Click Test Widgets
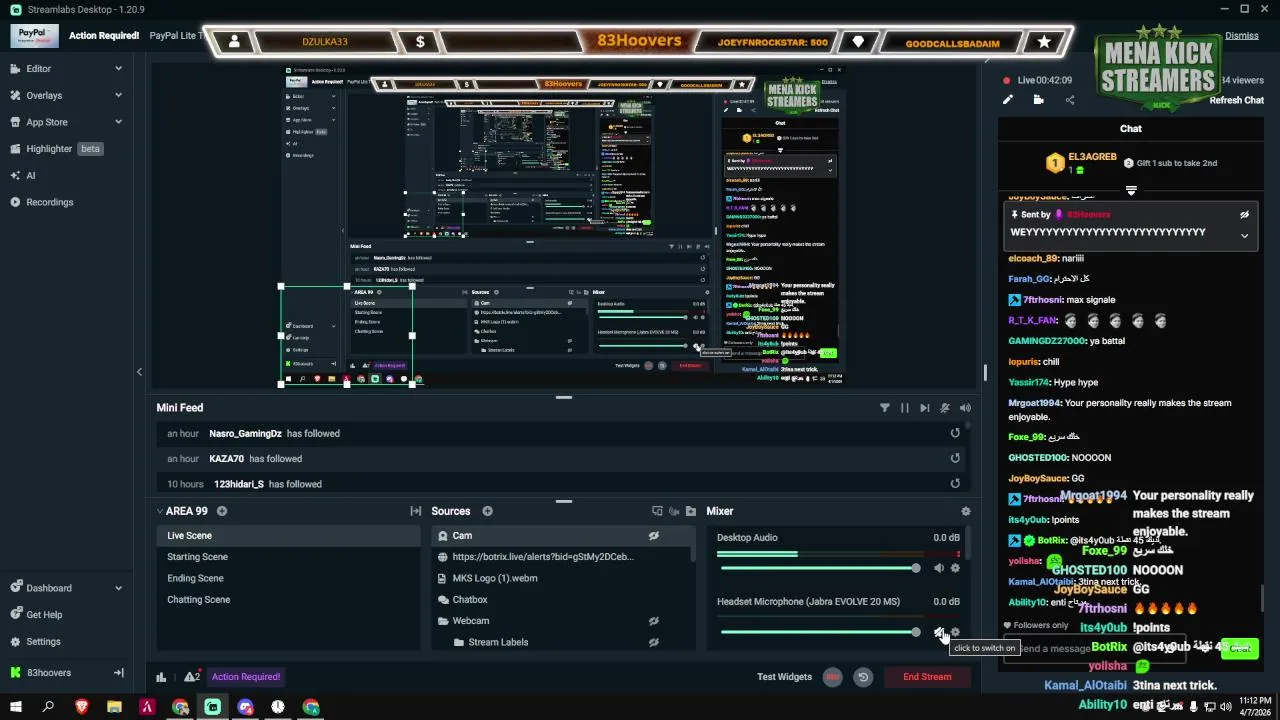Viewport: 1280px width, 720px height. [784, 677]
